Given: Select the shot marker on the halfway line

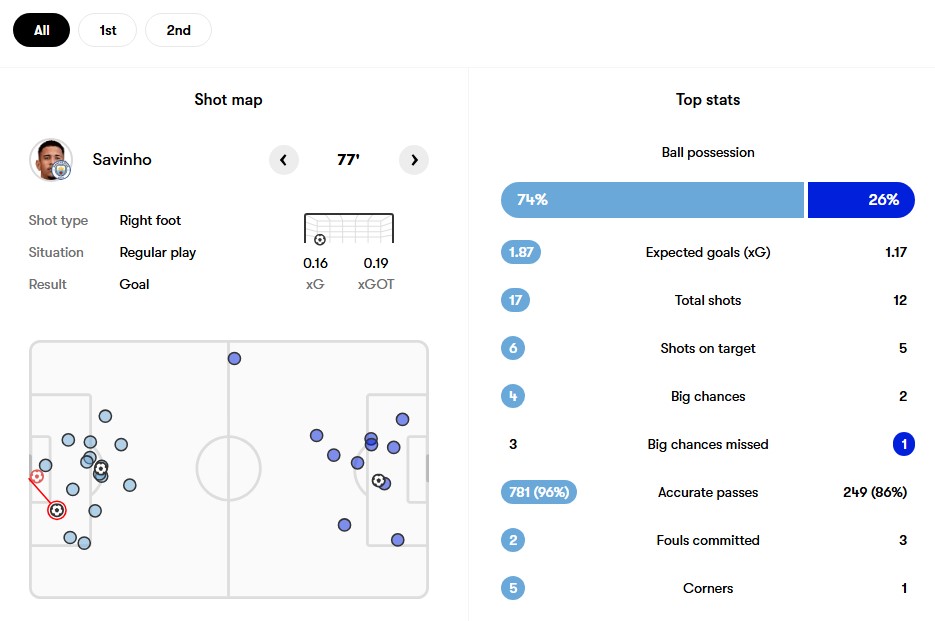Looking at the screenshot, I should [234, 359].
